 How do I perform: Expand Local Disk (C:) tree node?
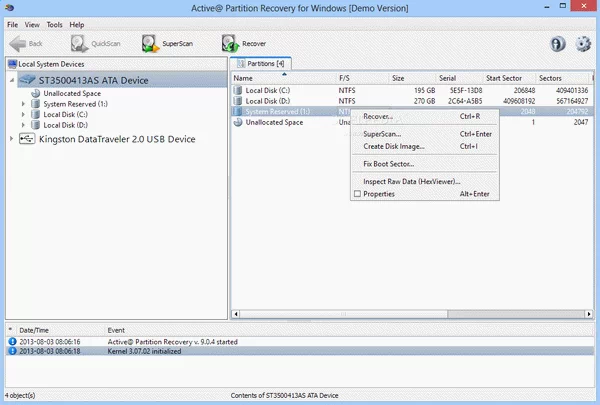tap(23, 114)
